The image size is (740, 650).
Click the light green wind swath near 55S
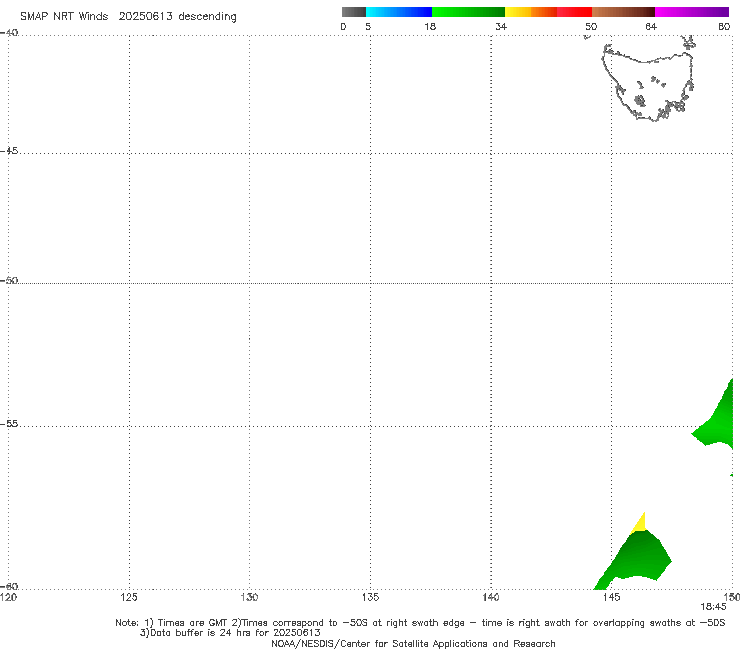717,422
